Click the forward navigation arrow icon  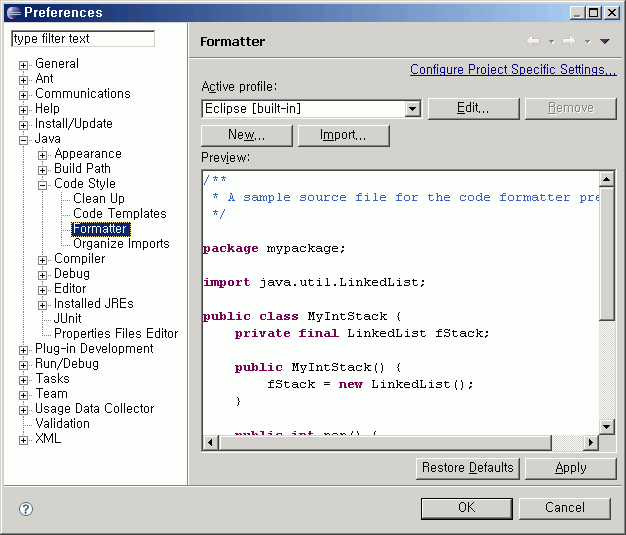click(568, 41)
